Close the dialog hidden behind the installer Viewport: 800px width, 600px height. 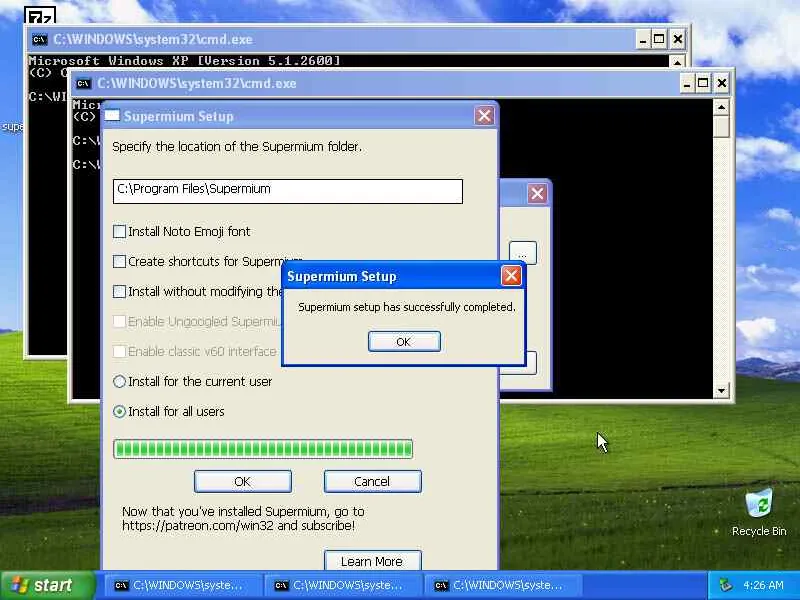(x=537, y=193)
